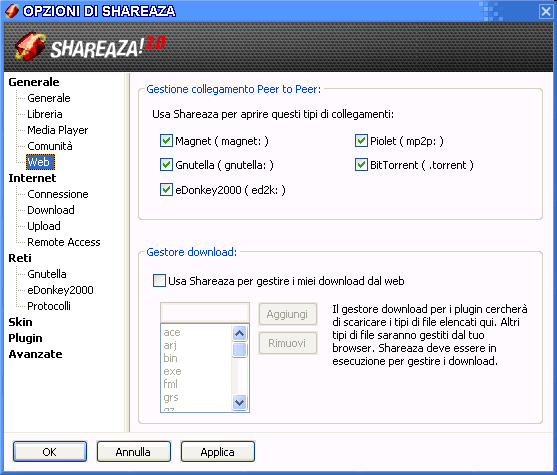Click the extension list scroll down arrow
557x475 pixels.
coord(239,403)
